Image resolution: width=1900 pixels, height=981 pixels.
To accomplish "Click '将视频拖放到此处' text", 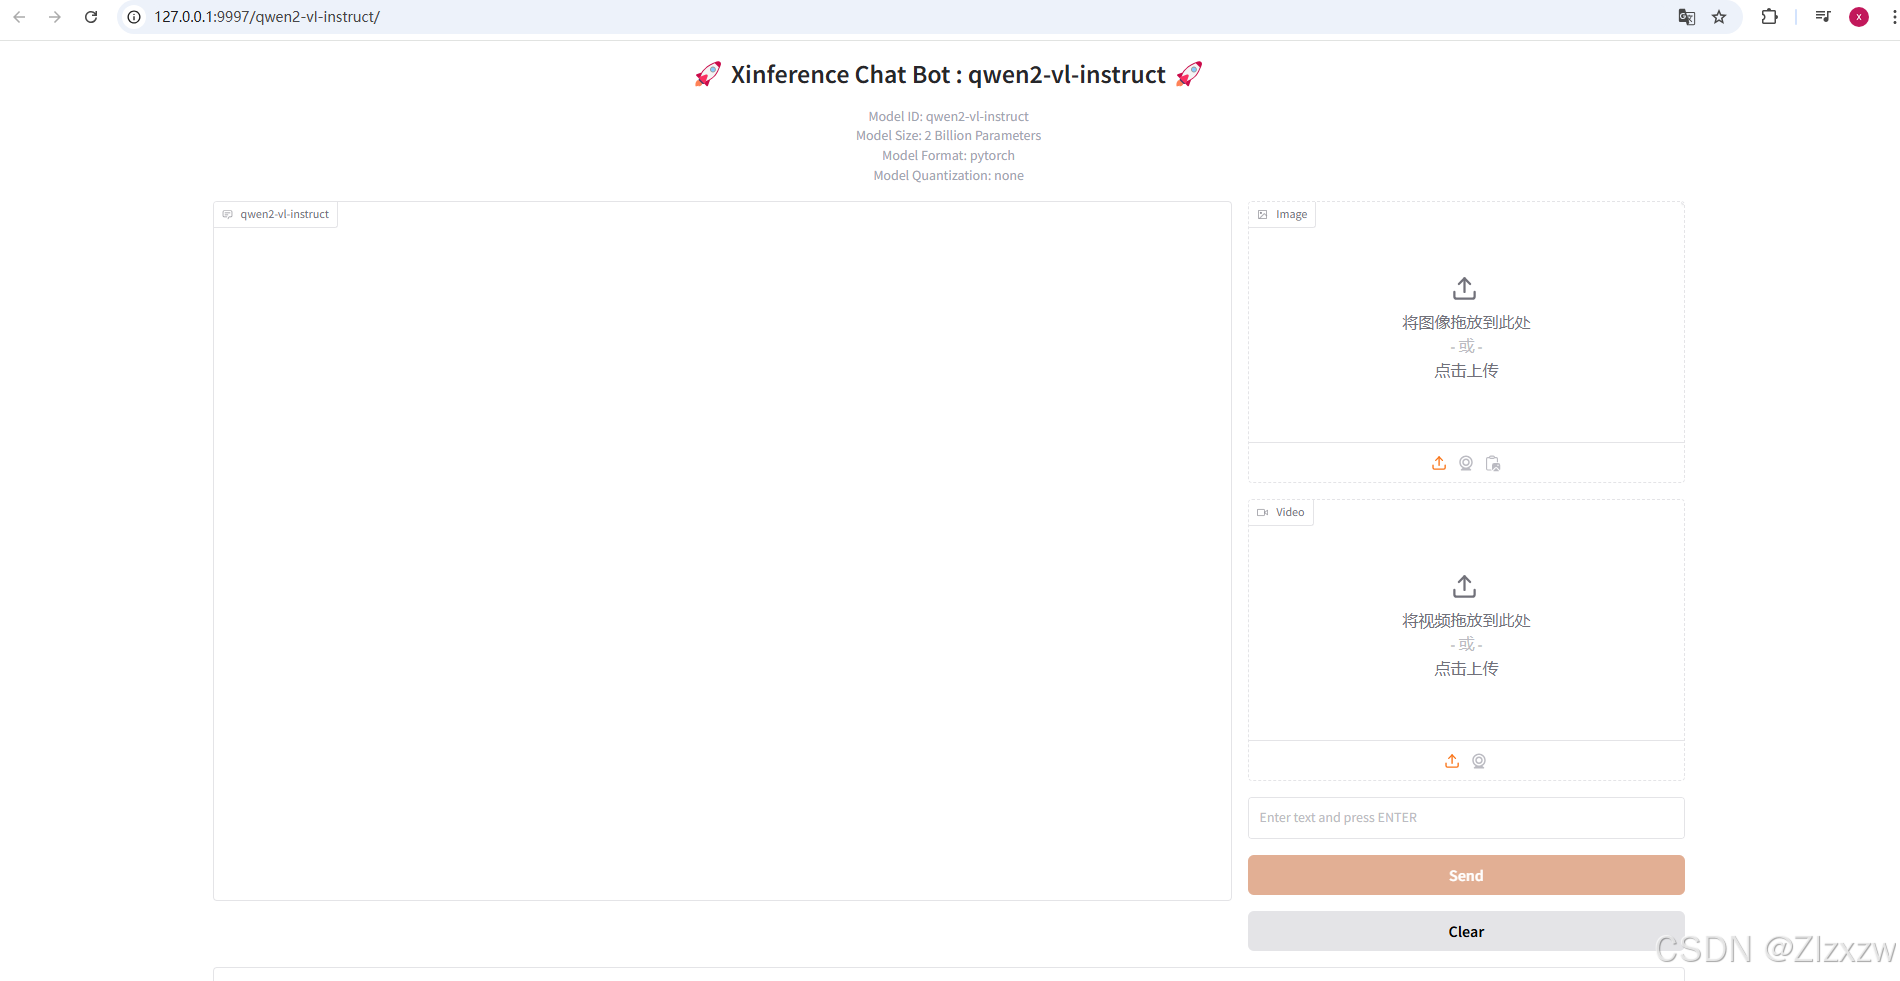I will pyautogui.click(x=1466, y=621).
